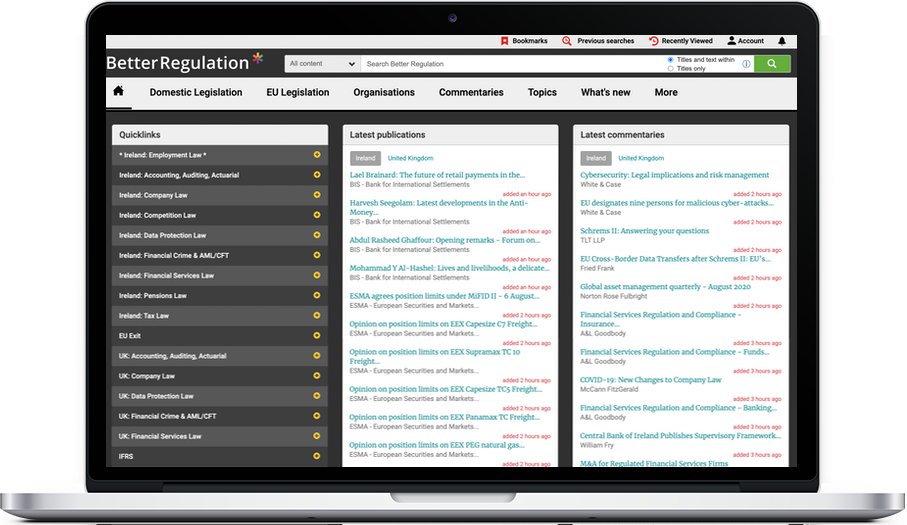The height and width of the screenshot is (525, 907).
Task: Open the Domestic Legislation menu
Action: pos(196,93)
